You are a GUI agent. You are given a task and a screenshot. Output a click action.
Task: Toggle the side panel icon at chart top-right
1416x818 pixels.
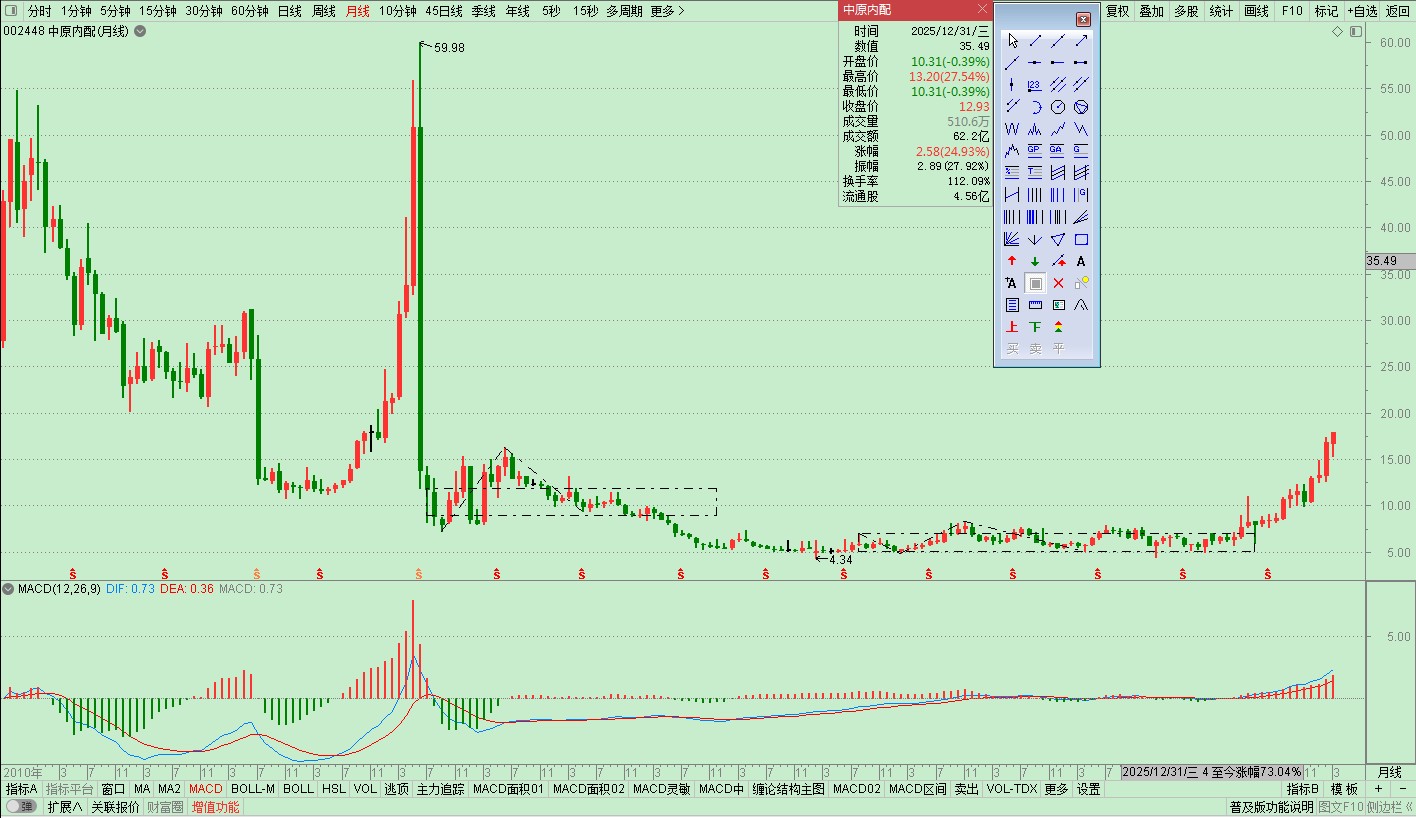pyautogui.click(x=1356, y=31)
